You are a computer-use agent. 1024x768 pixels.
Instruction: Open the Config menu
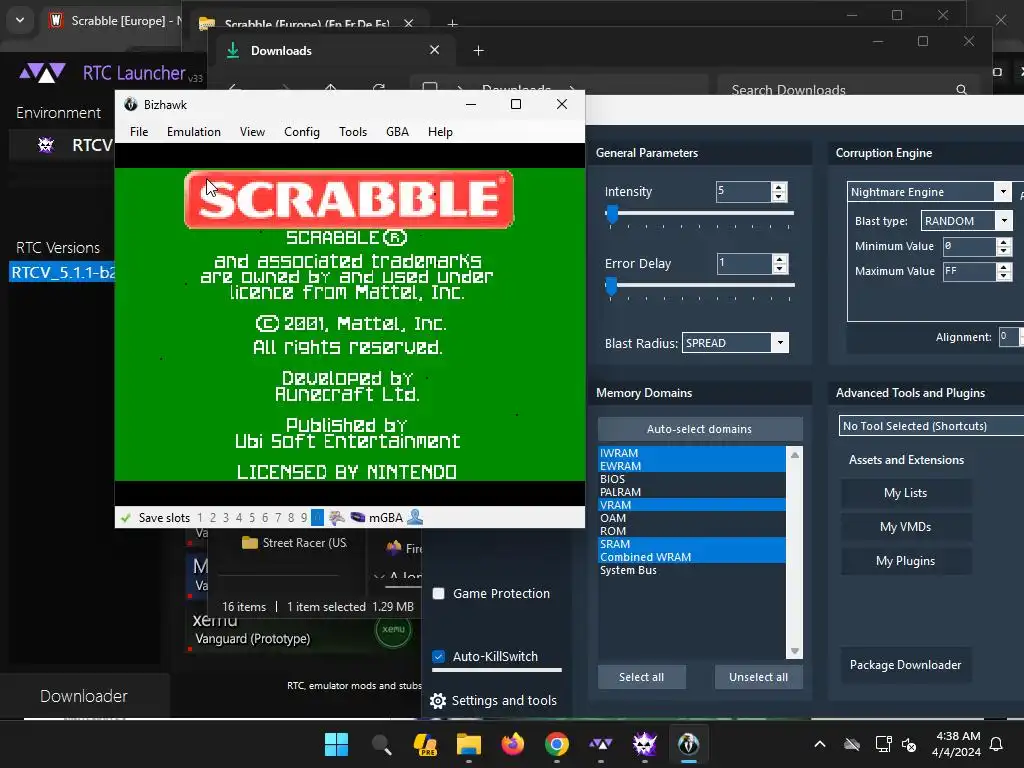302,132
